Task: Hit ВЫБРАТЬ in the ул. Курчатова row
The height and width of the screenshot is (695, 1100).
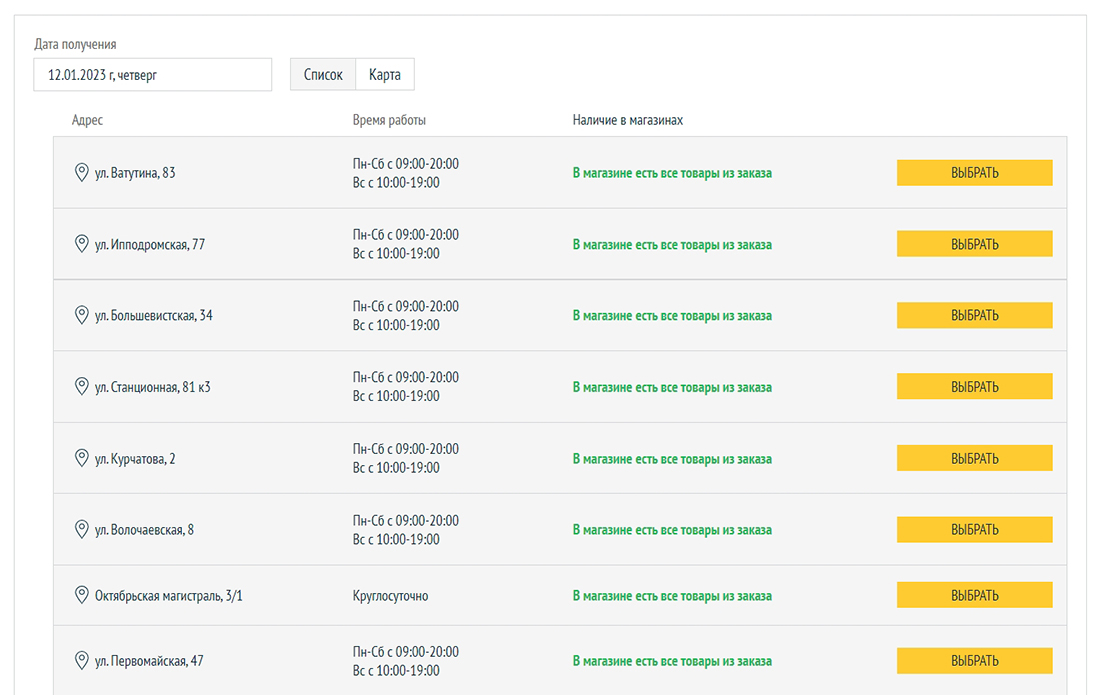Action: [974, 459]
